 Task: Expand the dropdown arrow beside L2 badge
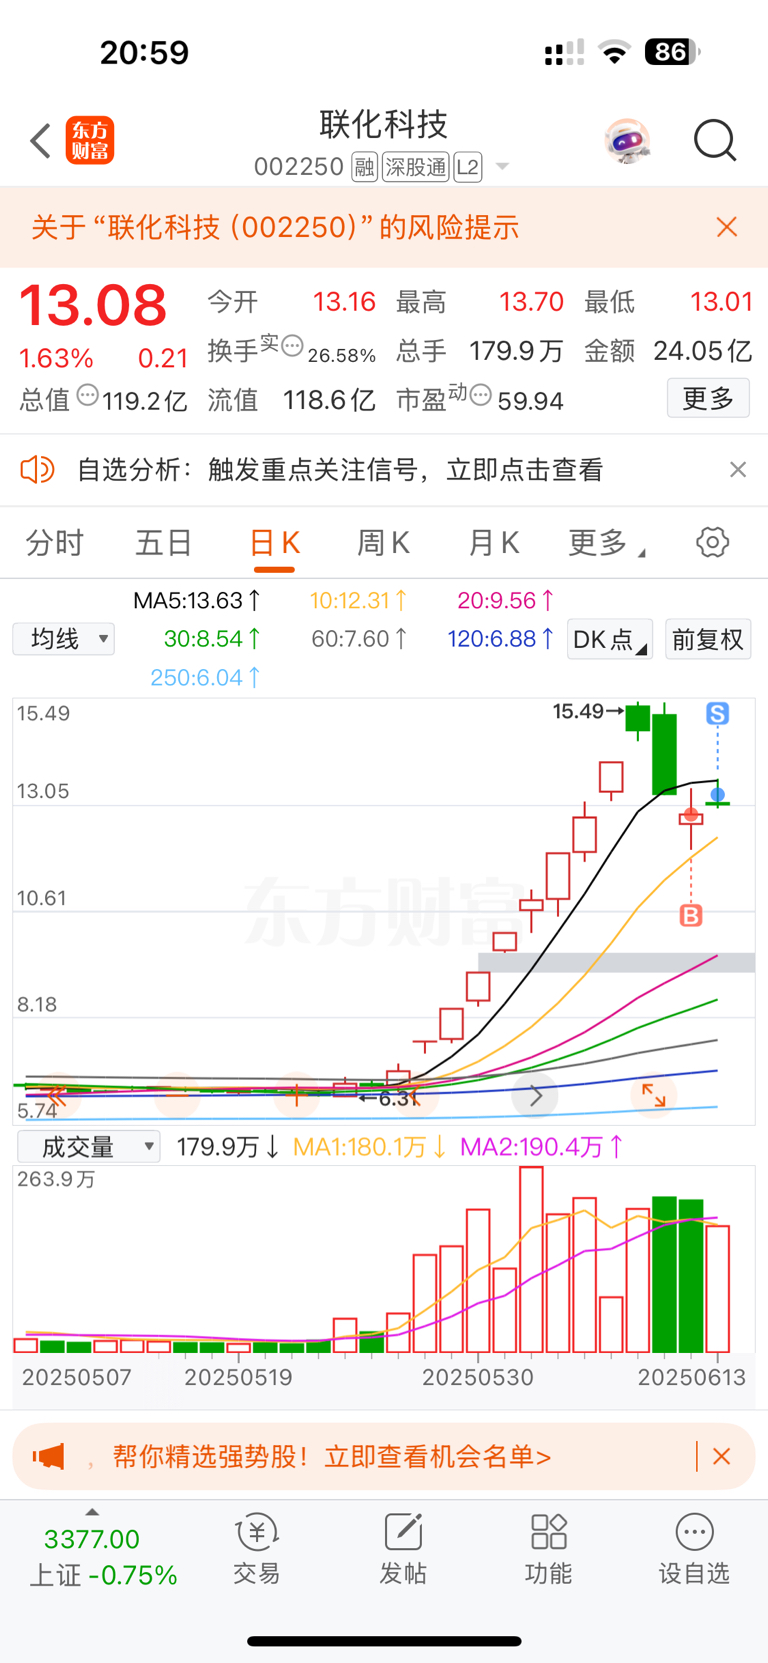(503, 167)
